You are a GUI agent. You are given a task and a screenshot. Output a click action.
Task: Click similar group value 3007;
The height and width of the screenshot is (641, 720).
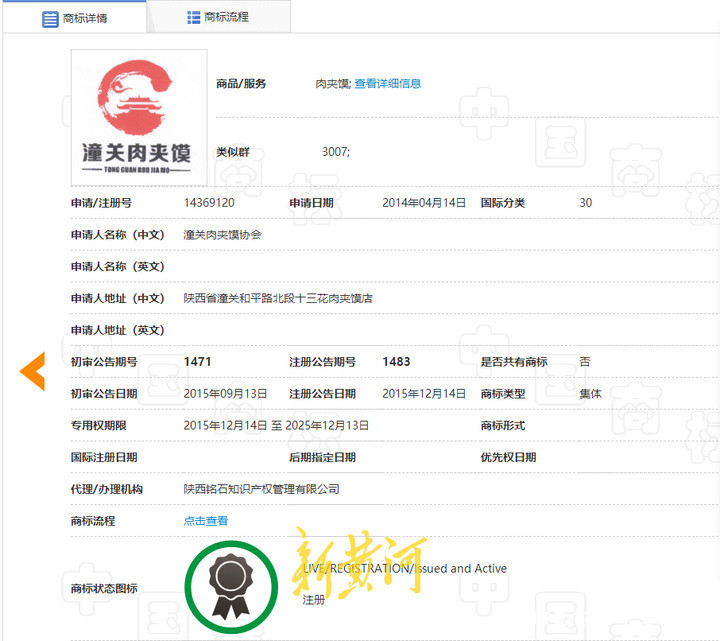336,152
